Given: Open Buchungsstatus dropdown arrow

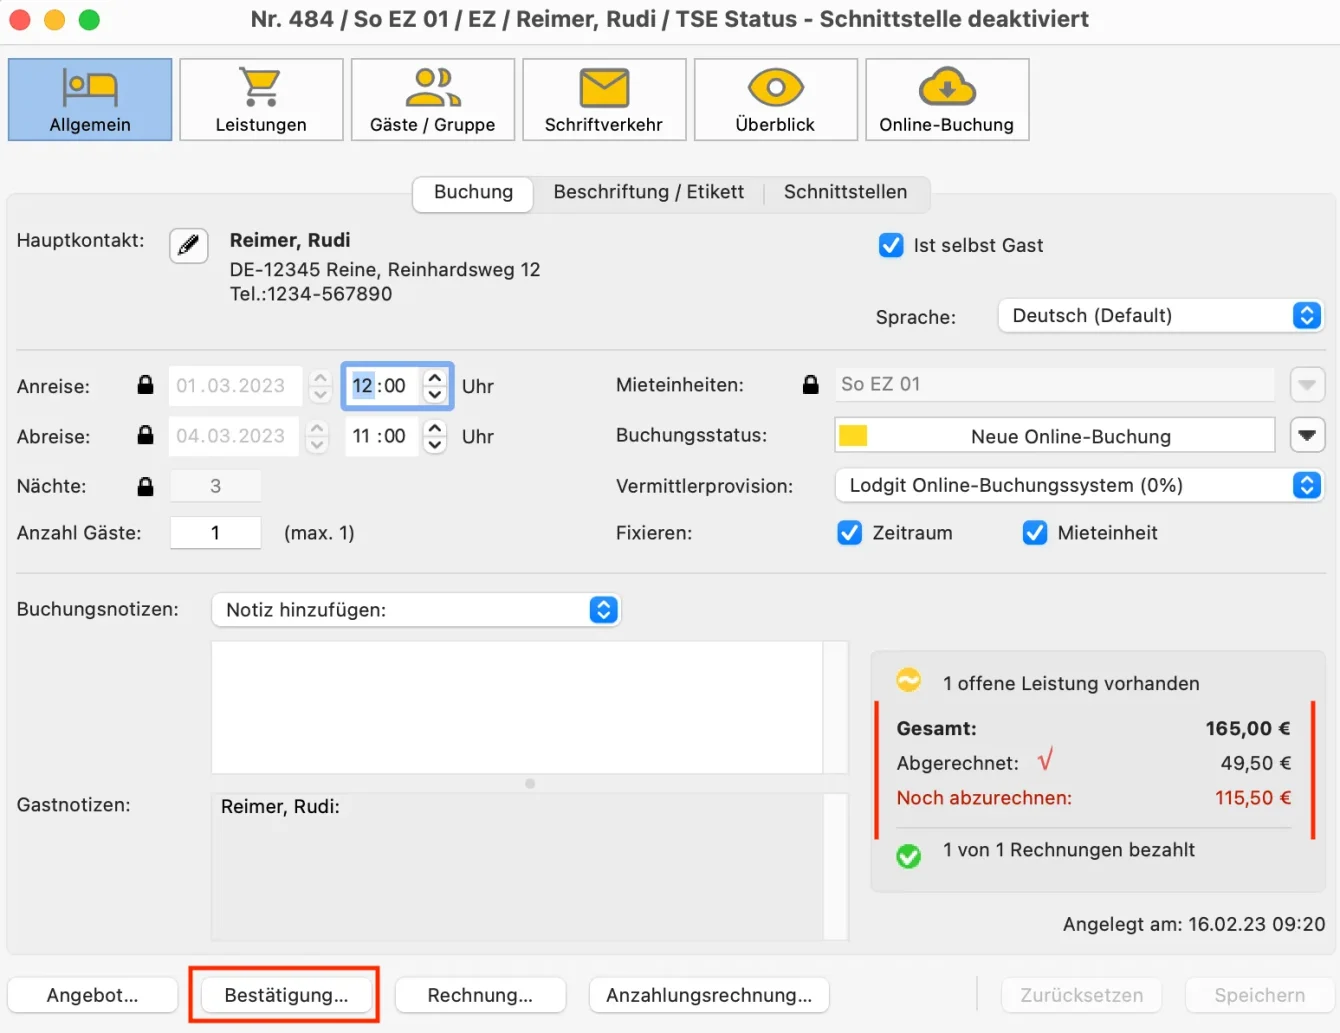Looking at the screenshot, I should point(1307,435).
